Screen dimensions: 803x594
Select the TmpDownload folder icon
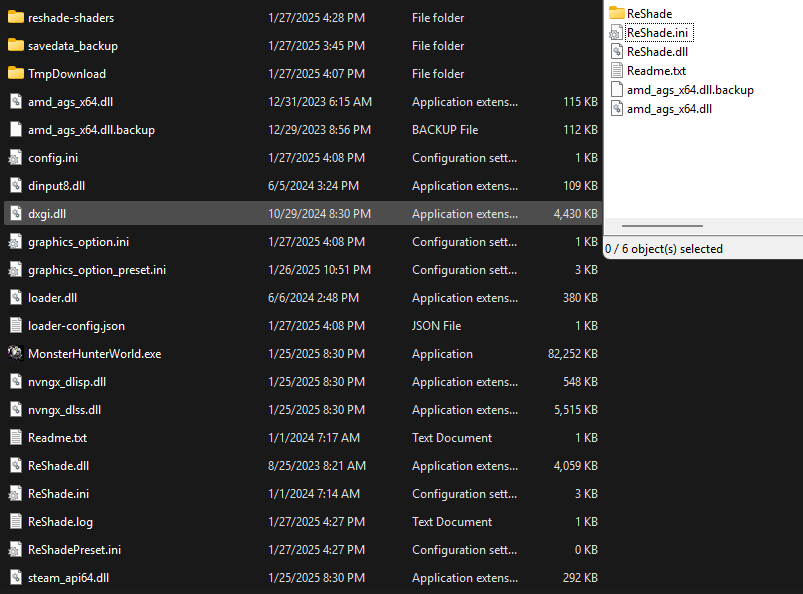15,74
